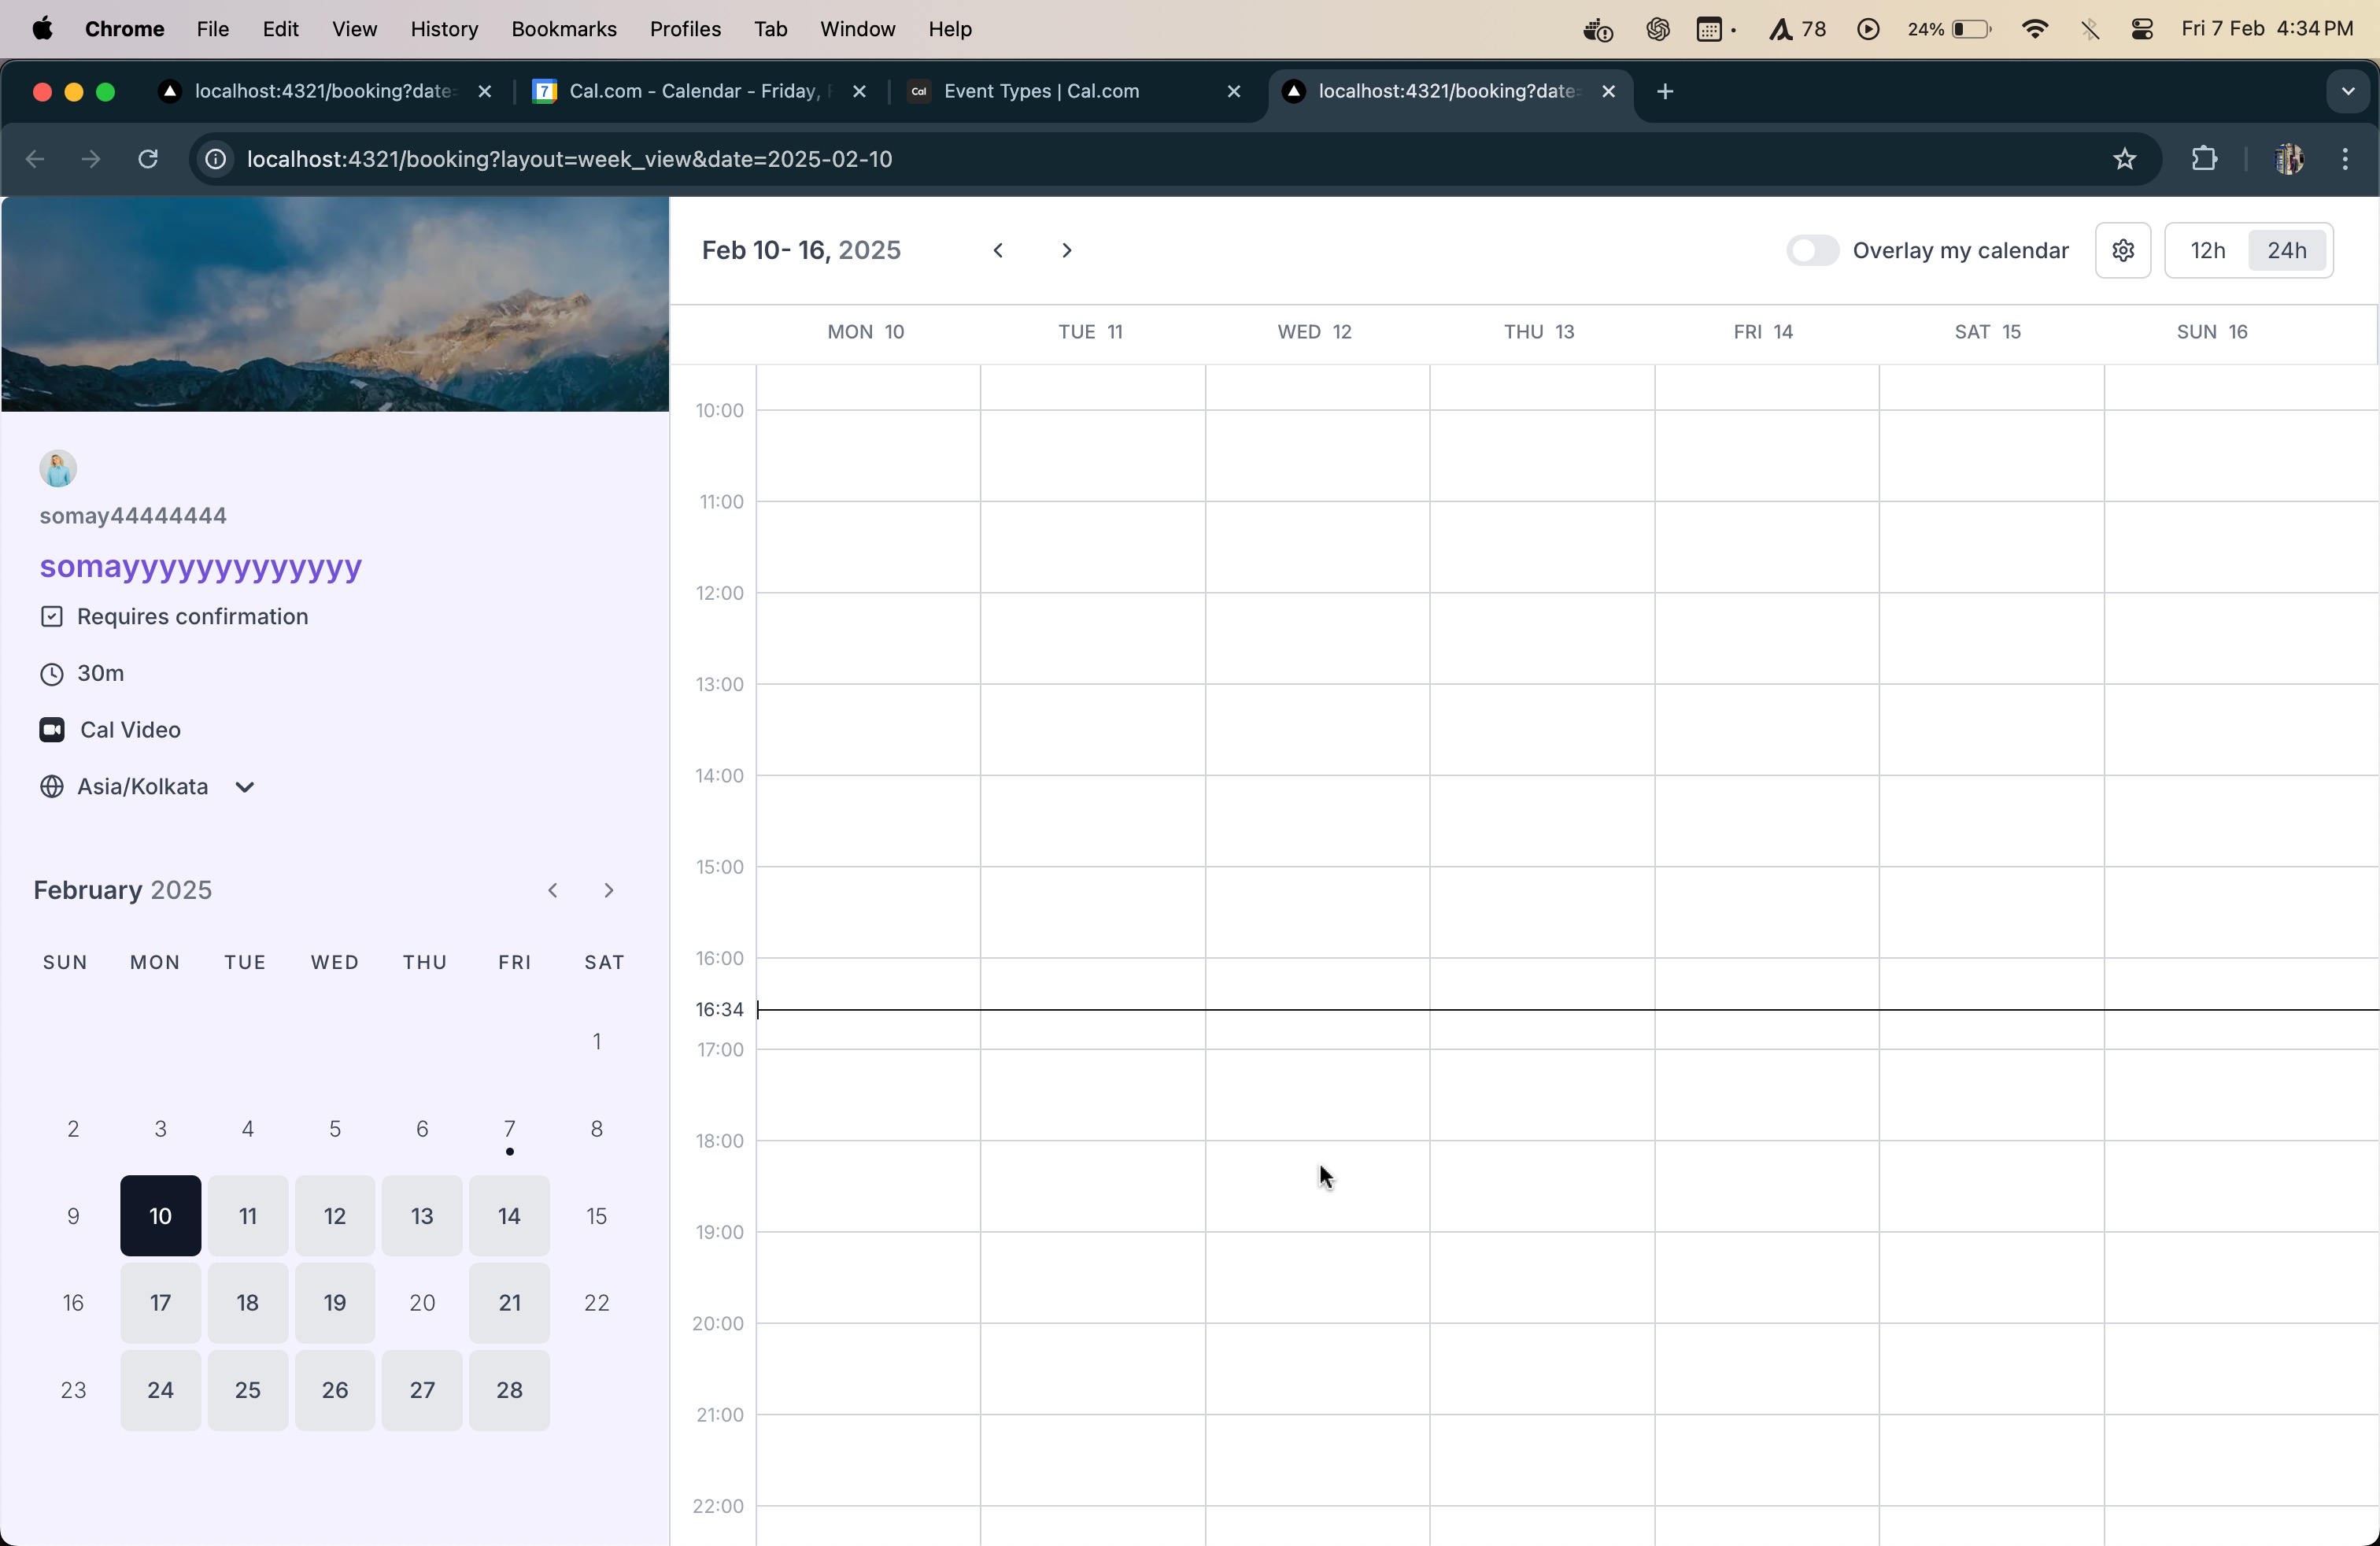Toggle Overlay my calendar switch
The width and height of the screenshot is (2380, 1546).
point(1812,250)
